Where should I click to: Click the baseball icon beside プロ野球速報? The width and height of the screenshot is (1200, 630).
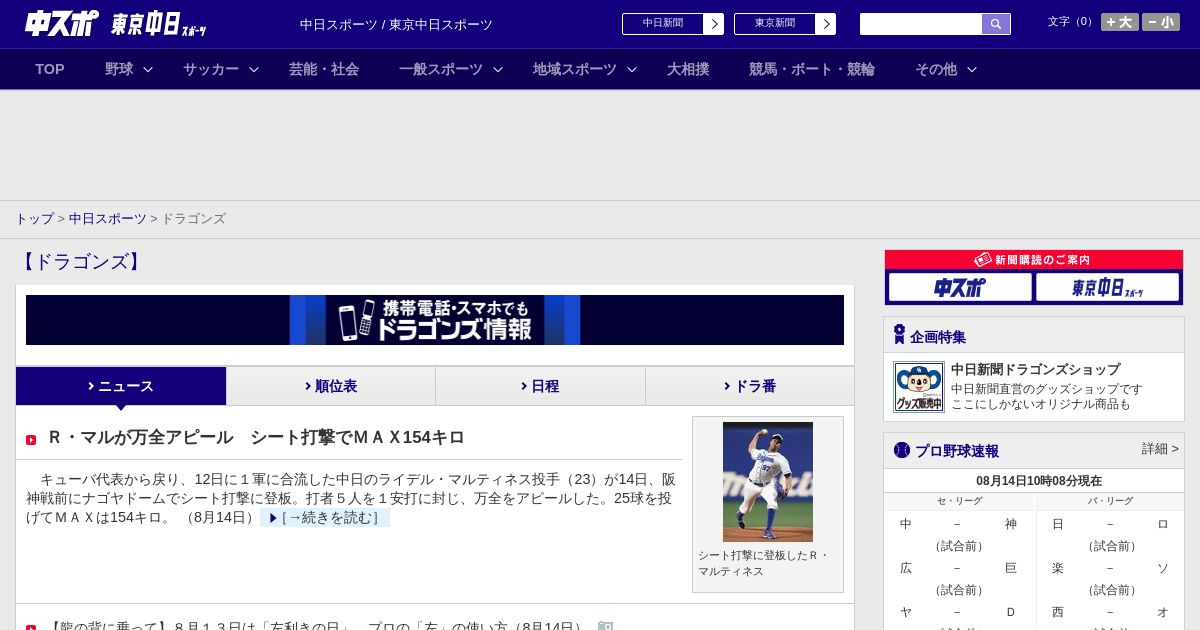click(902, 450)
